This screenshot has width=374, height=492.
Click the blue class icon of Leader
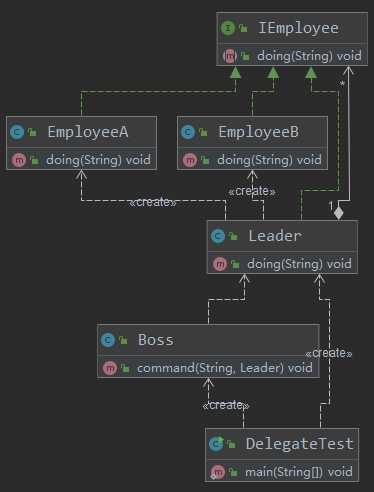[218, 236]
